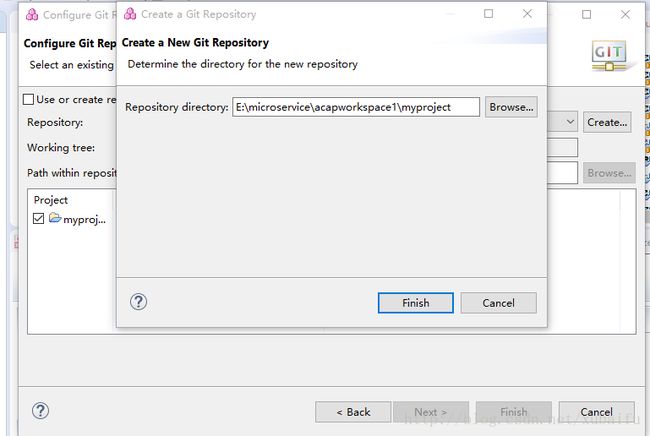650x436 pixels.
Task: Open help in Create a Git Repository dialog
Action: [x=138, y=302]
